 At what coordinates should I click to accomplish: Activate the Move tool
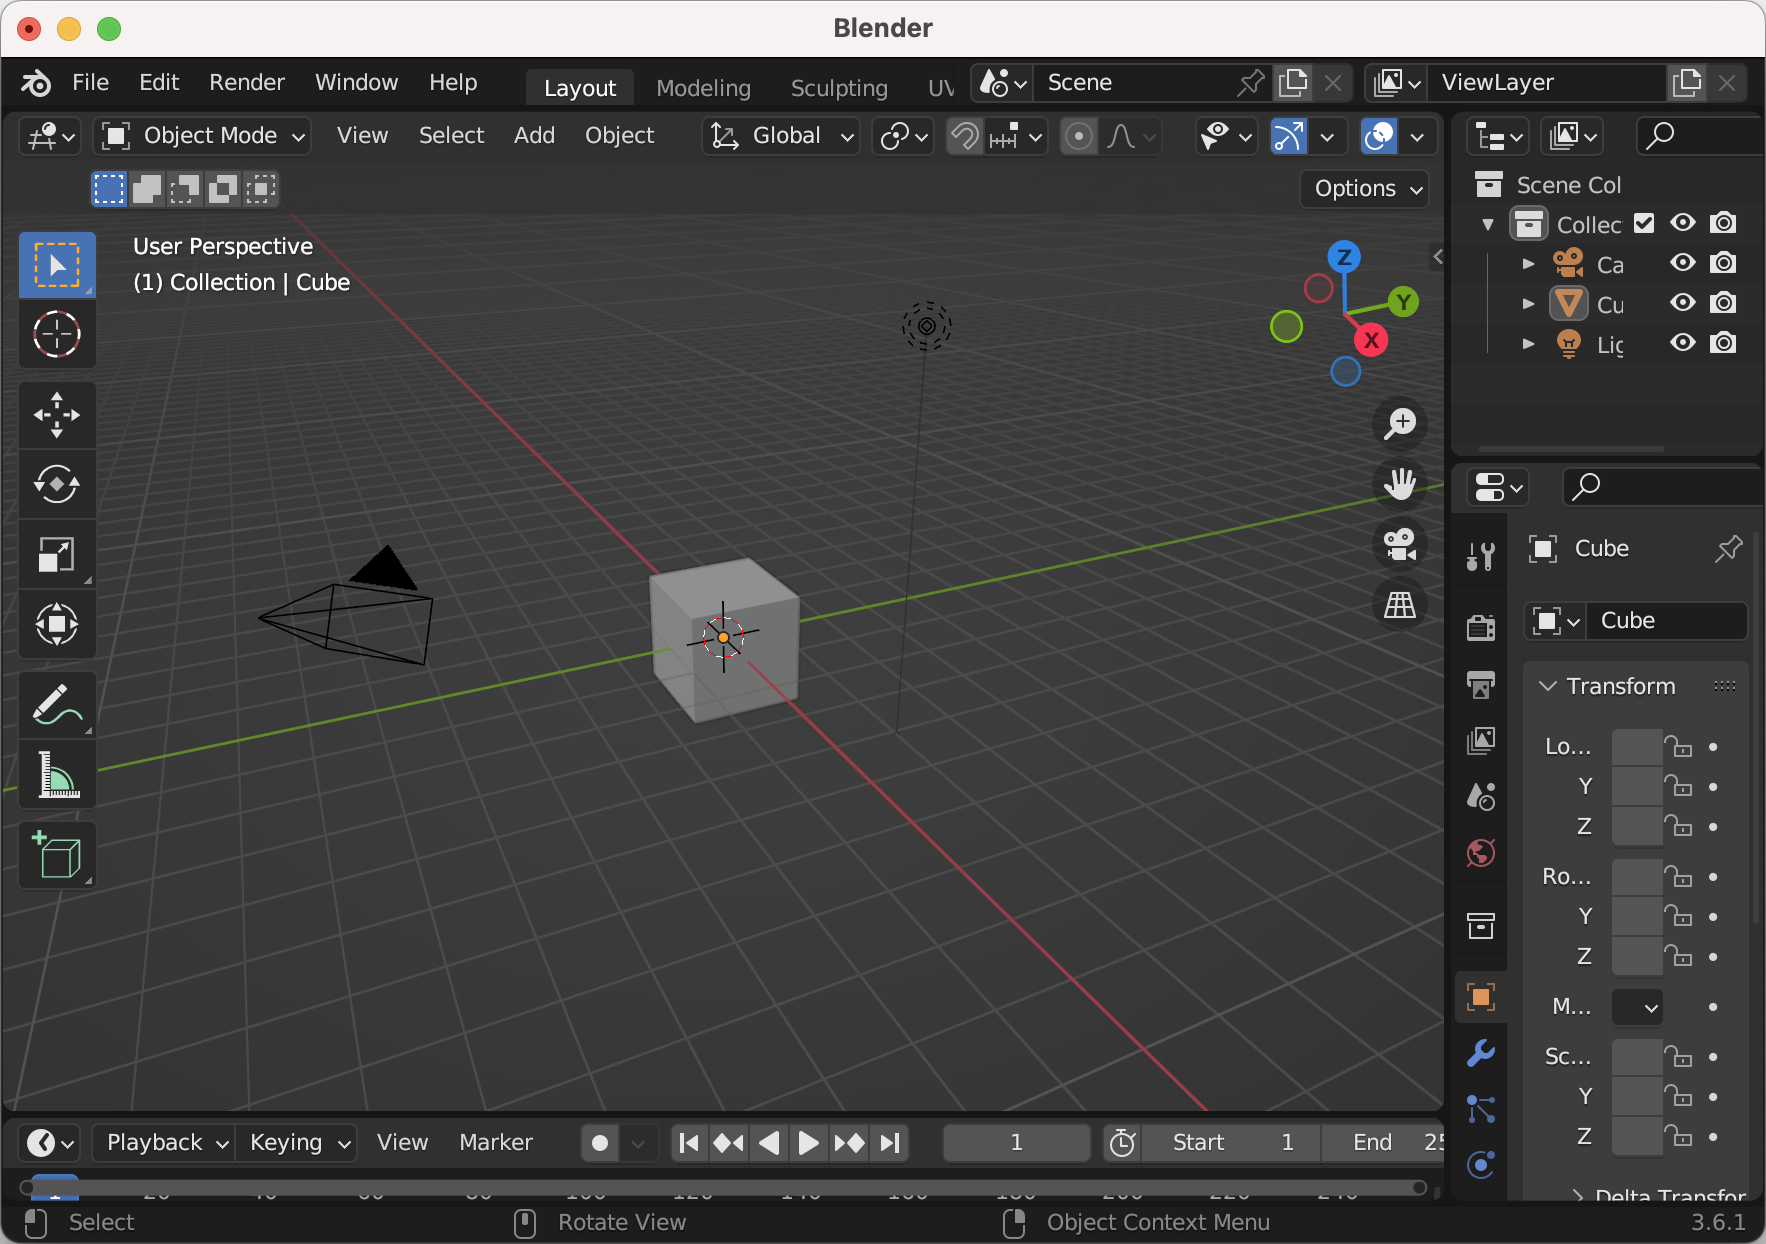[x=57, y=415]
